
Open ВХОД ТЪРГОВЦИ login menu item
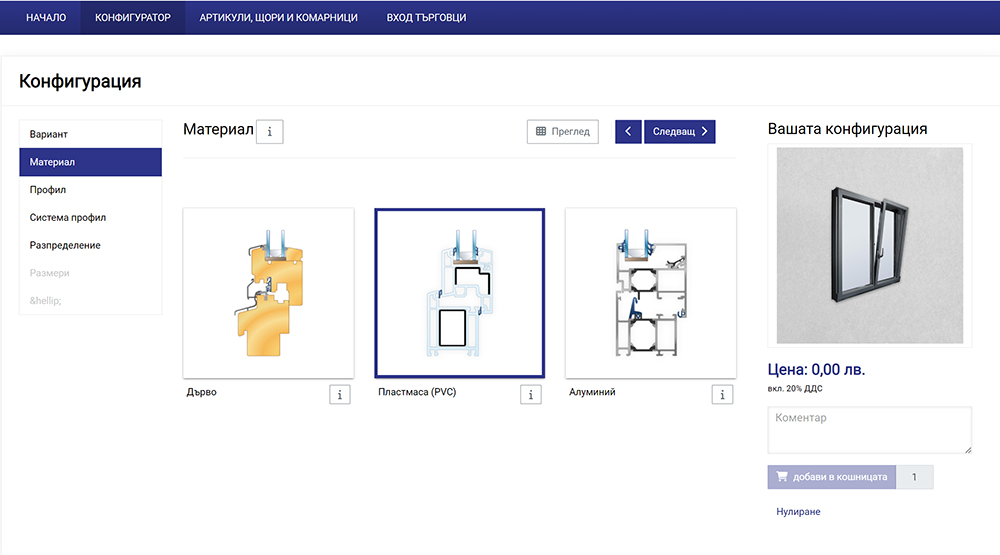tap(426, 17)
